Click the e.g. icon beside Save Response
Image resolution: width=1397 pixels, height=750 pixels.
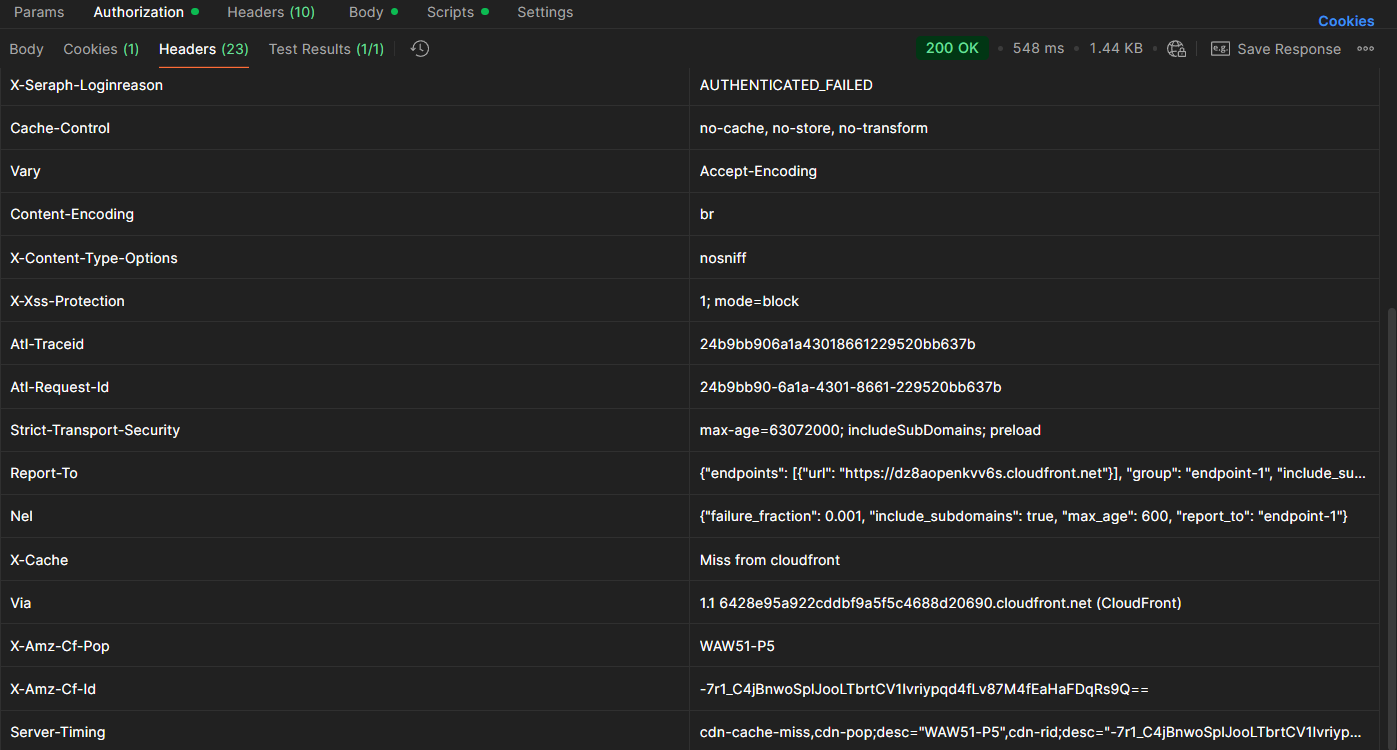click(x=1220, y=49)
